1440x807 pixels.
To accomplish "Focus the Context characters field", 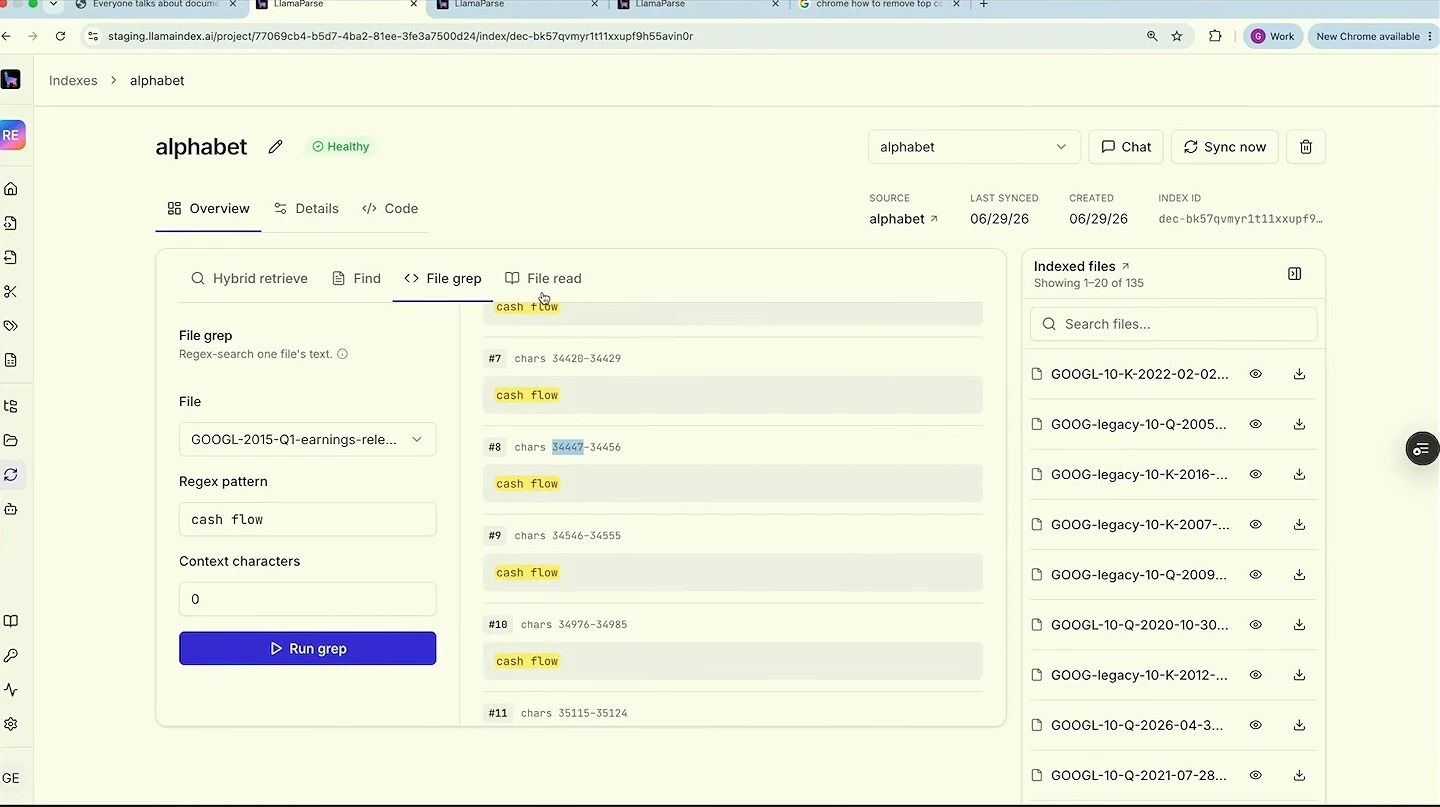I will pos(307,599).
